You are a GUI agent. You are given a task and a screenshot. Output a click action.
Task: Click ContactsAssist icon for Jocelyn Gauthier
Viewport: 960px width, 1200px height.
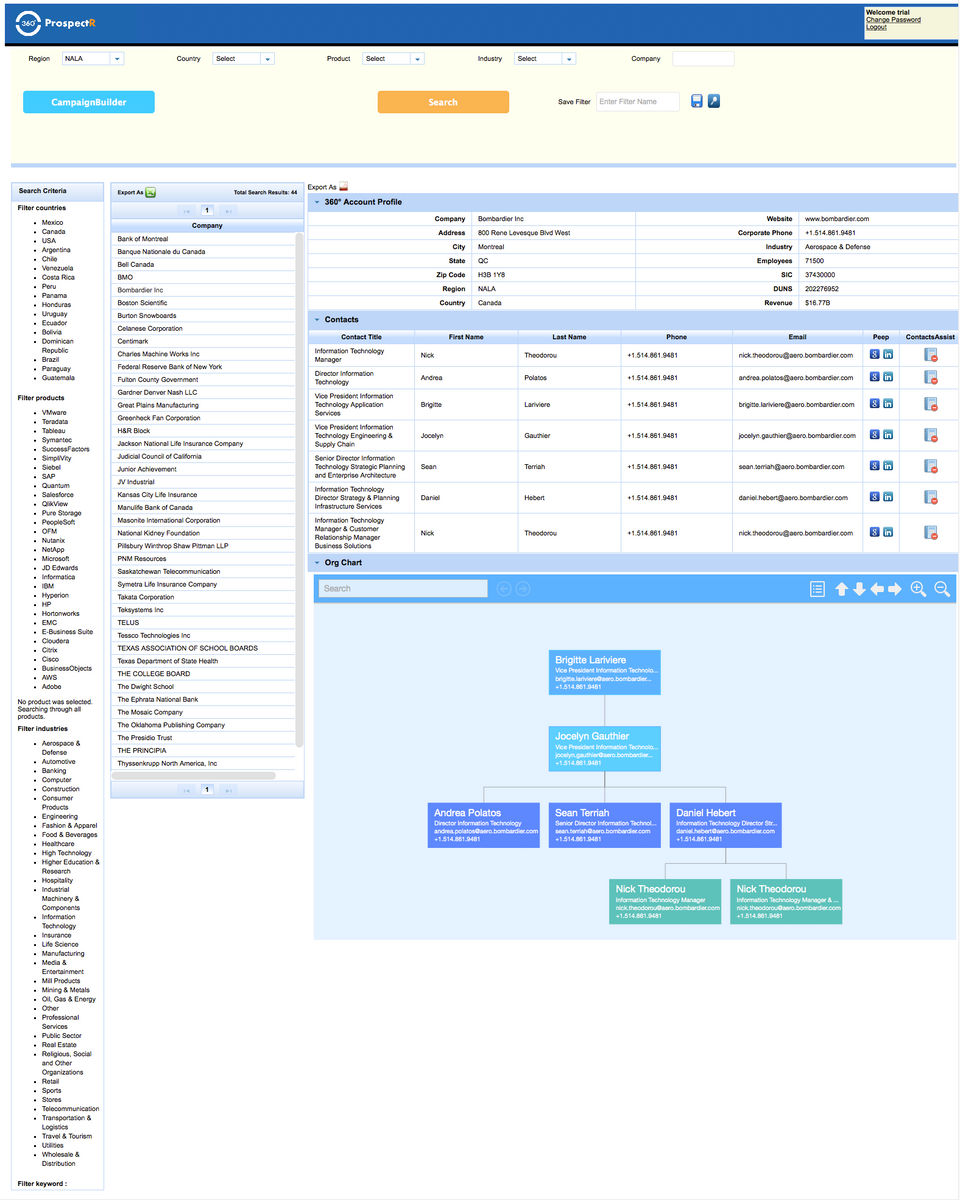pos(930,435)
